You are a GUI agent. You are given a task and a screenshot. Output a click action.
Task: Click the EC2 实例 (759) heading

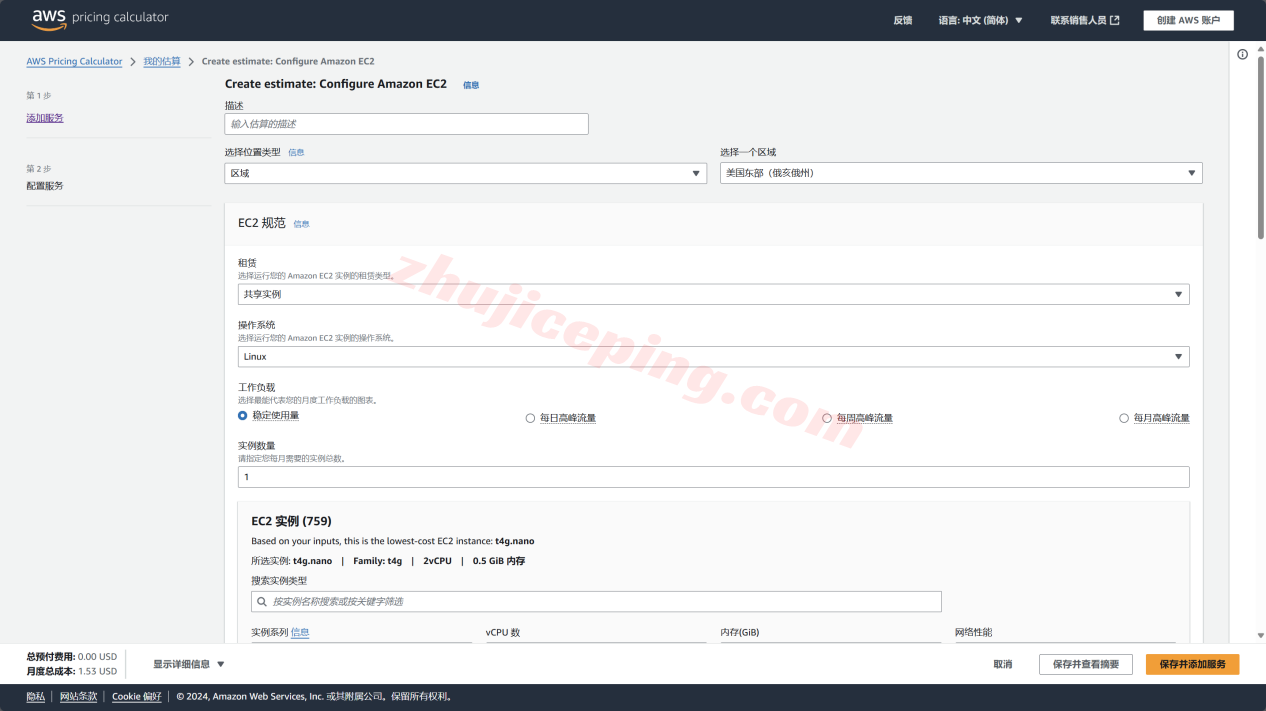pos(291,521)
